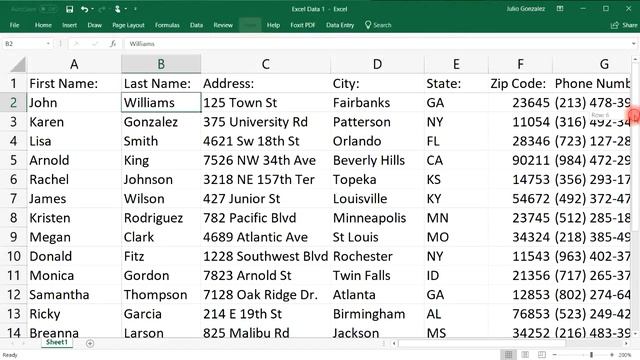The height and width of the screenshot is (360, 640).
Task: Switch to the Insert tab
Action: (x=69, y=25)
